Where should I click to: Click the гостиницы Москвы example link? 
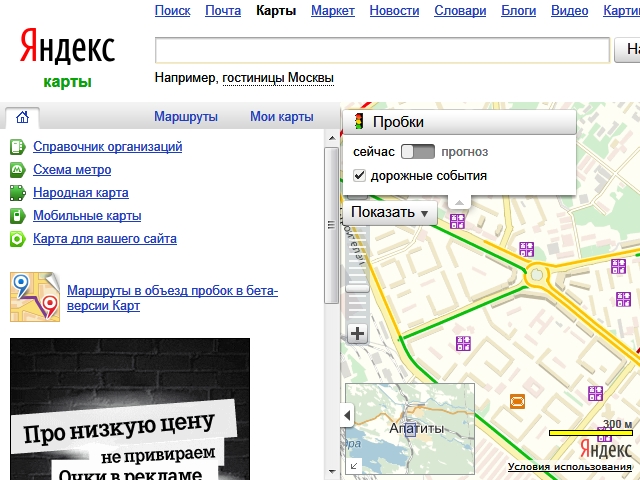tap(278, 78)
